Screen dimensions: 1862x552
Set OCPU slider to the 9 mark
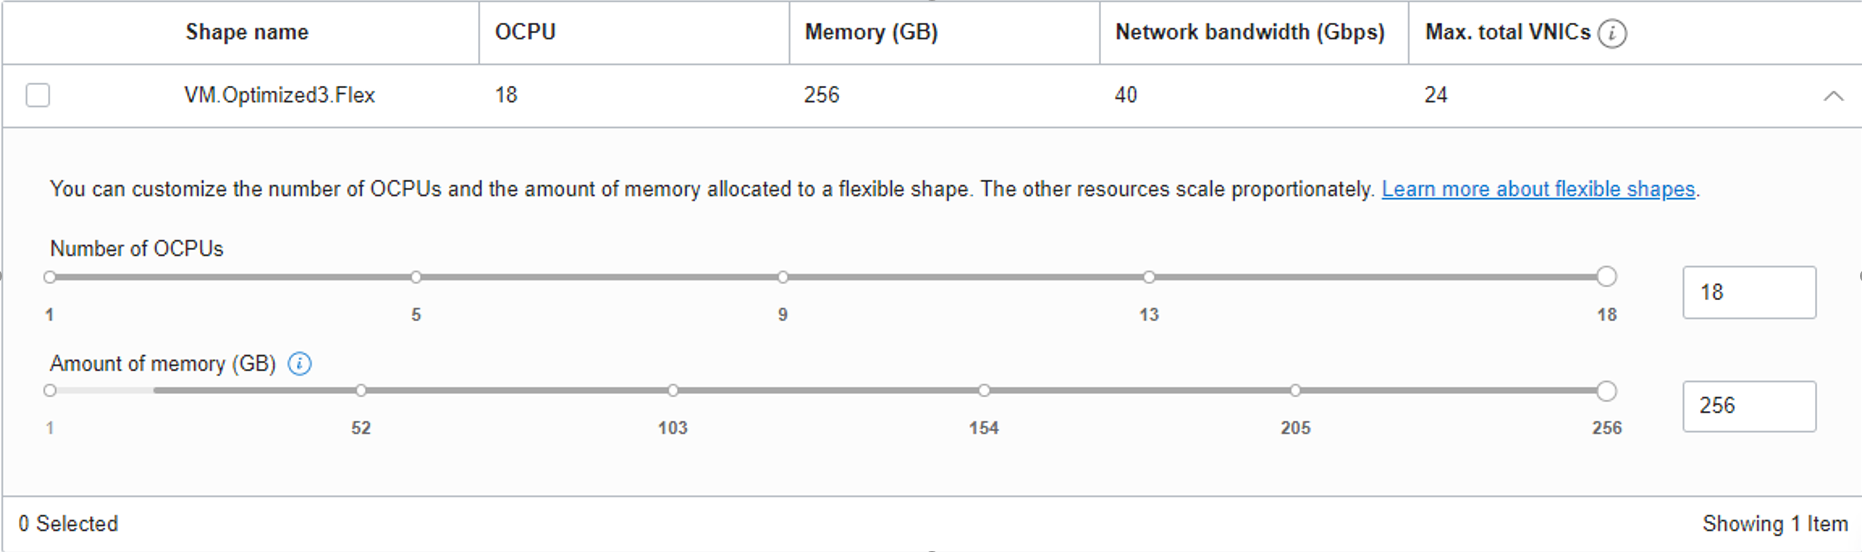point(783,277)
